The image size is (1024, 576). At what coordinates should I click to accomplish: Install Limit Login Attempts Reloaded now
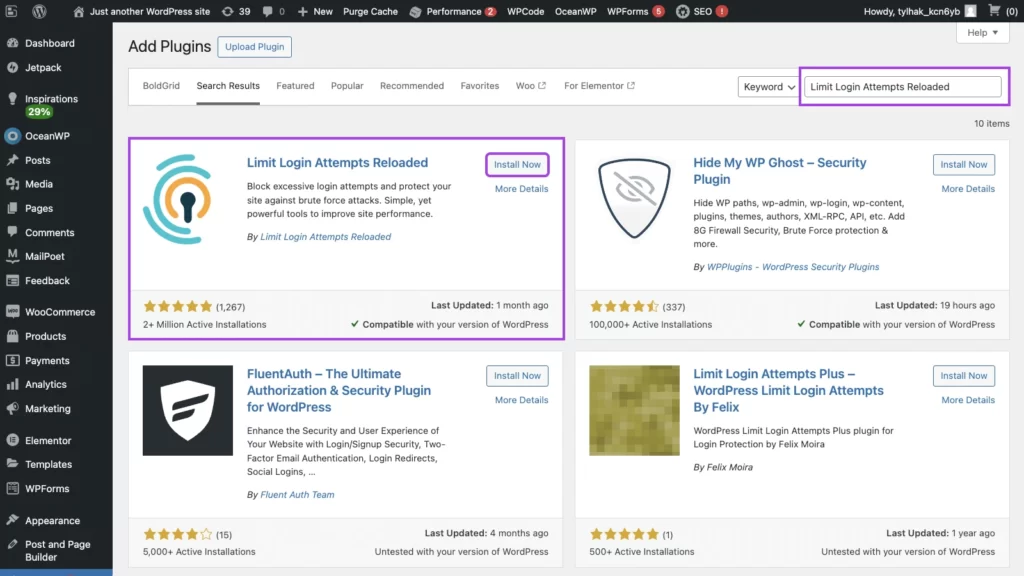click(517, 165)
